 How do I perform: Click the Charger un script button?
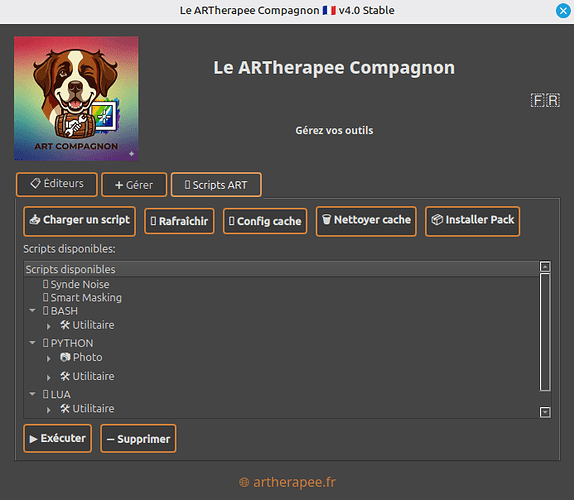tap(79, 221)
